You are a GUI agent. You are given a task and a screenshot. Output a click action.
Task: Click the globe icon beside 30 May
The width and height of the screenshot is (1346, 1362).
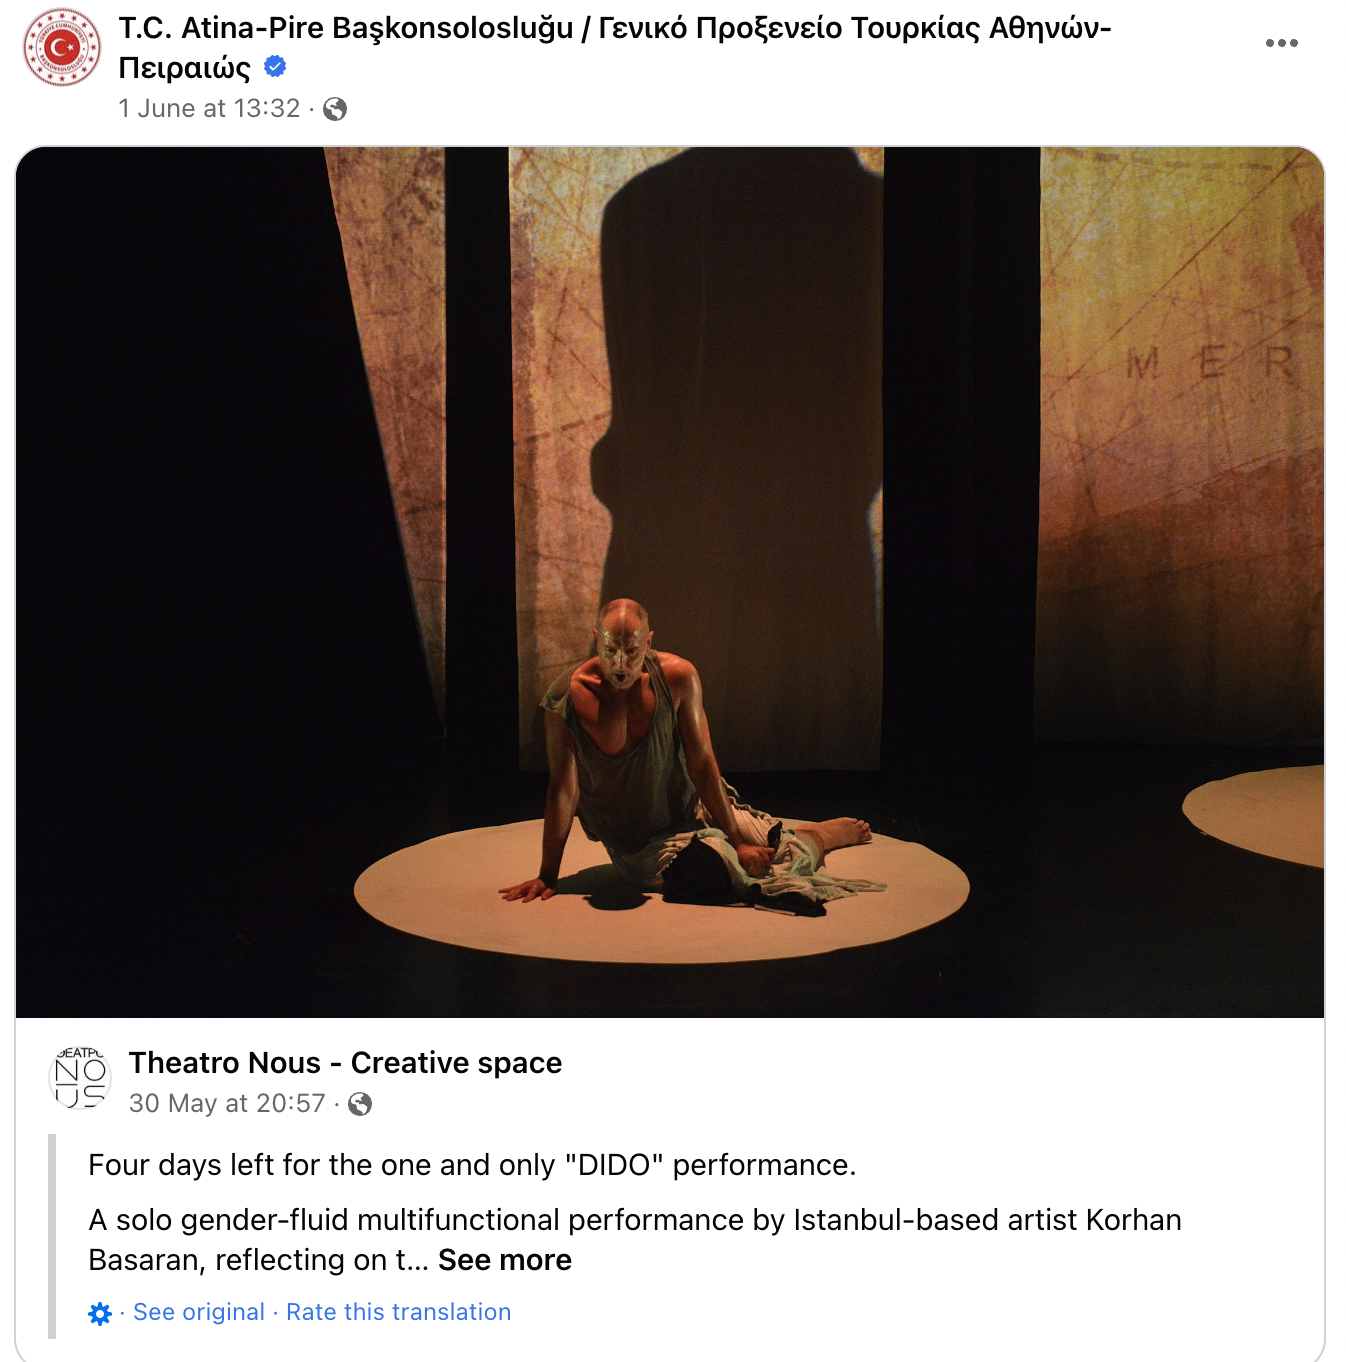[x=360, y=1104]
